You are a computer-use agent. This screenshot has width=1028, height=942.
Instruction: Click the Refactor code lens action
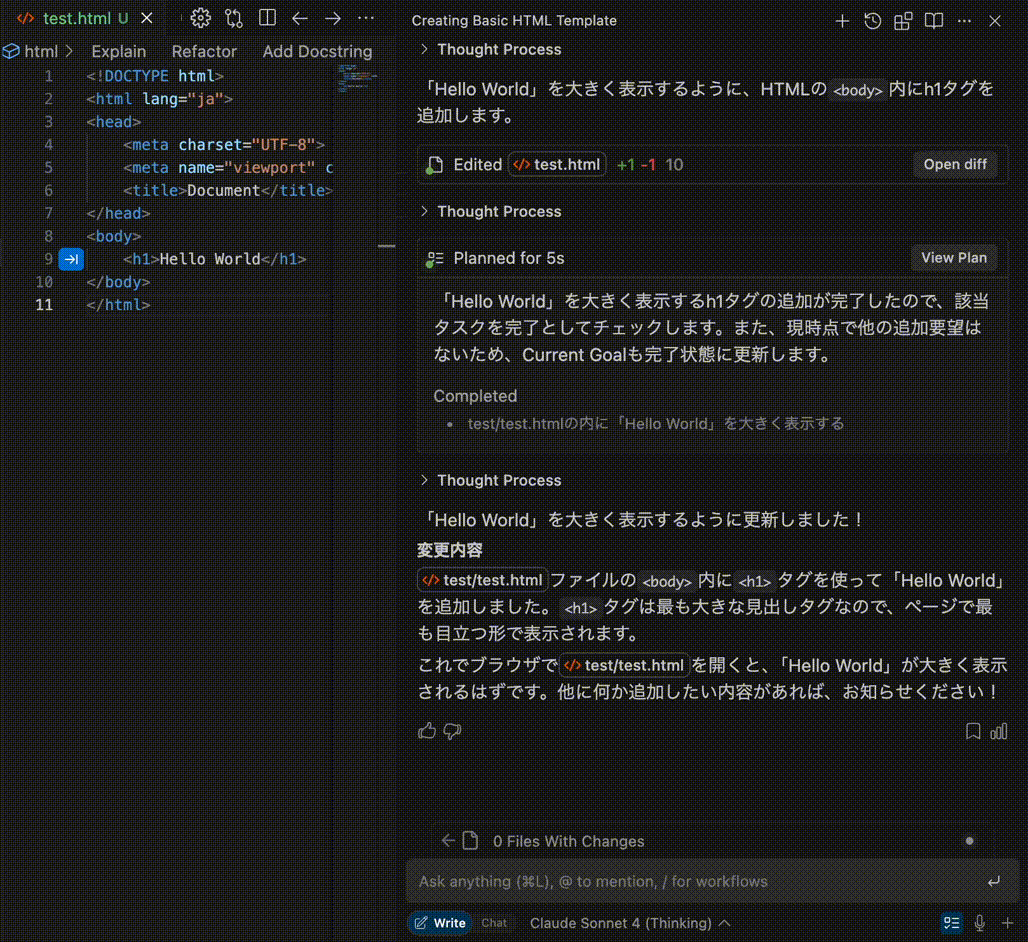tap(204, 51)
